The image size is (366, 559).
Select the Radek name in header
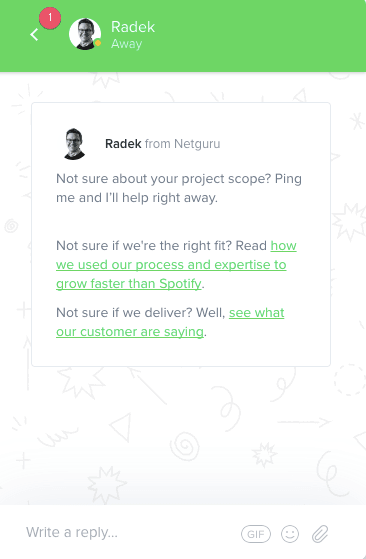point(133,27)
